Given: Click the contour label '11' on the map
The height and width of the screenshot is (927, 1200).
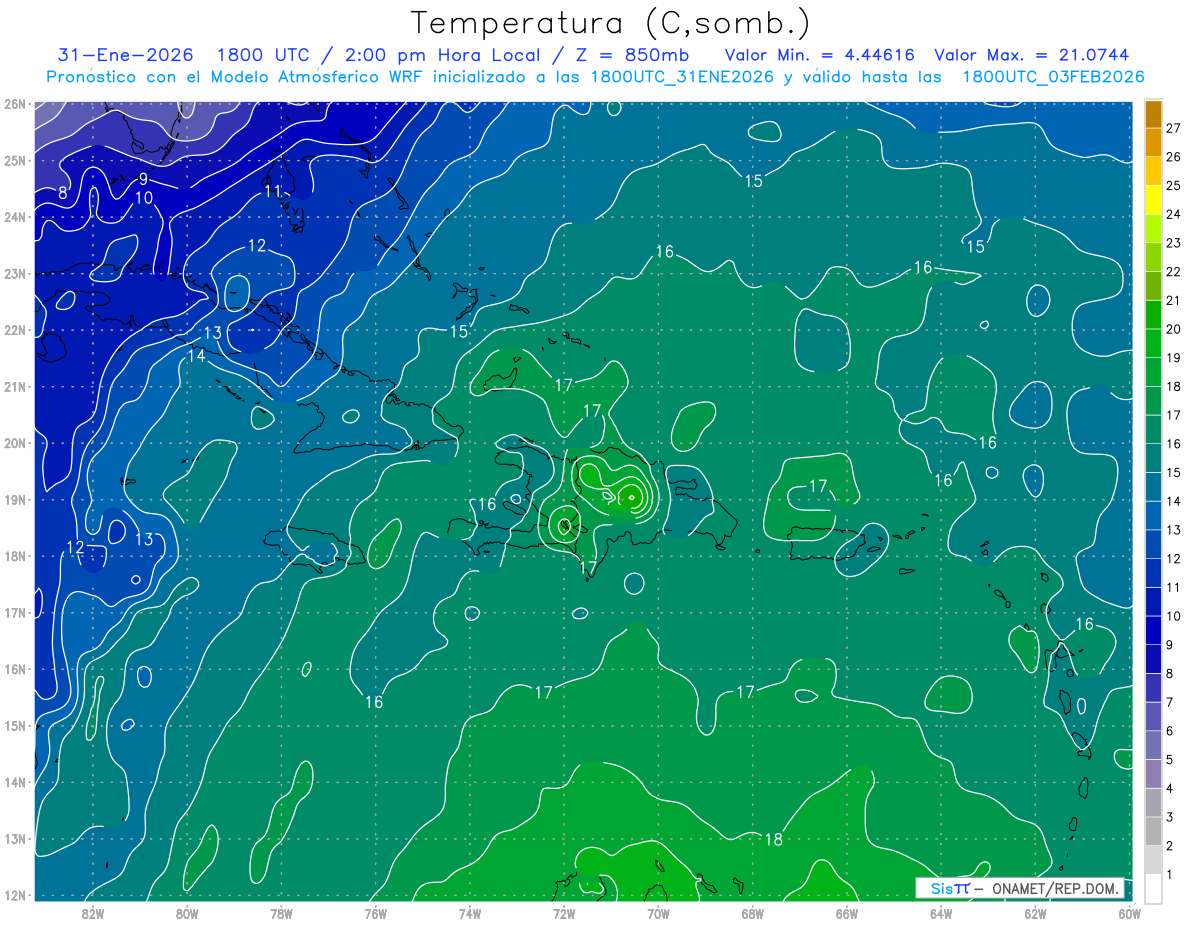Looking at the screenshot, I should [x=273, y=191].
